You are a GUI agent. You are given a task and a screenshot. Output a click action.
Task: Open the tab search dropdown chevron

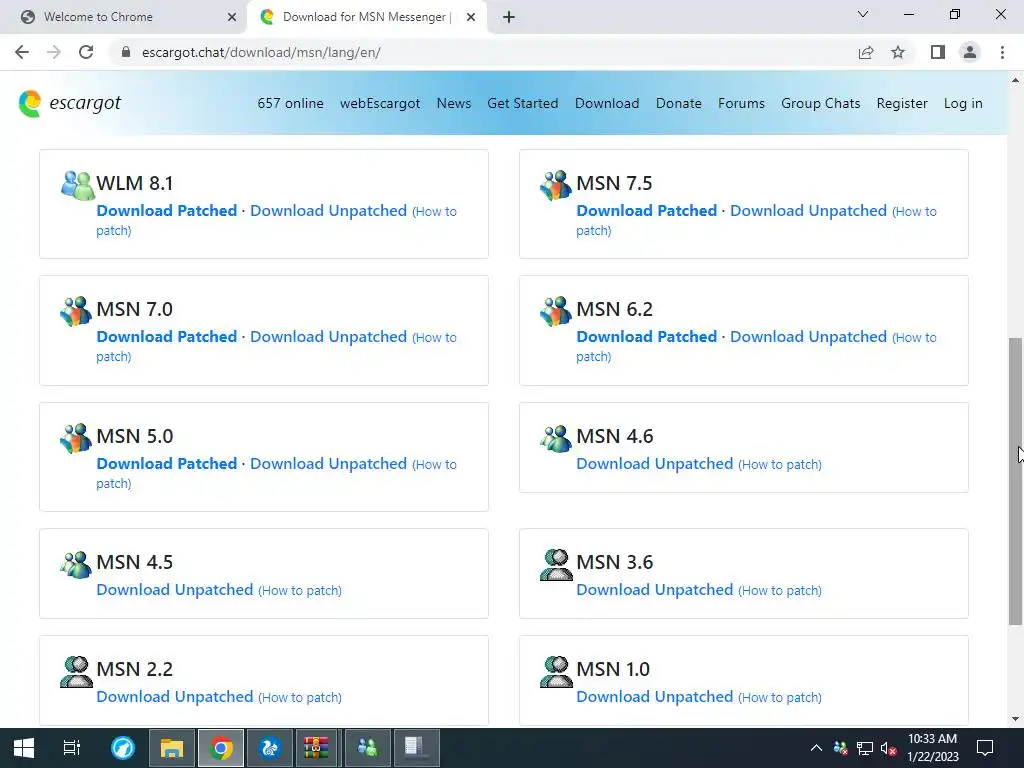[863, 14]
